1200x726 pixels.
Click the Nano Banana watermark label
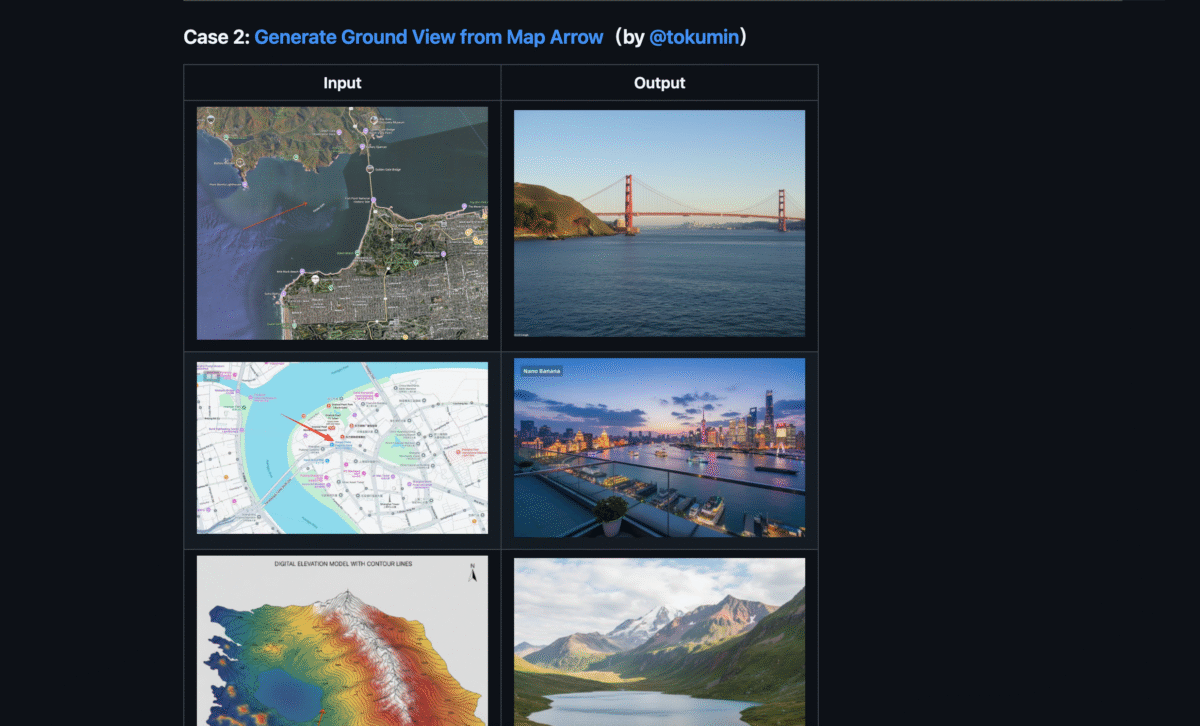540,371
